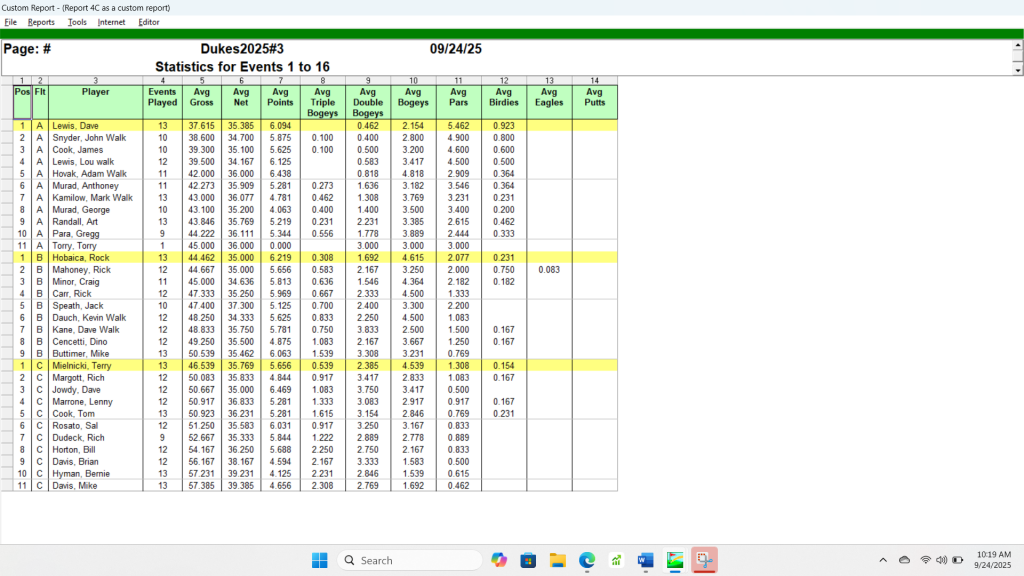The width and height of the screenshot is (1024, 576).
Task: Open the Windows Start menu
Action: click(x=319, y=560)
